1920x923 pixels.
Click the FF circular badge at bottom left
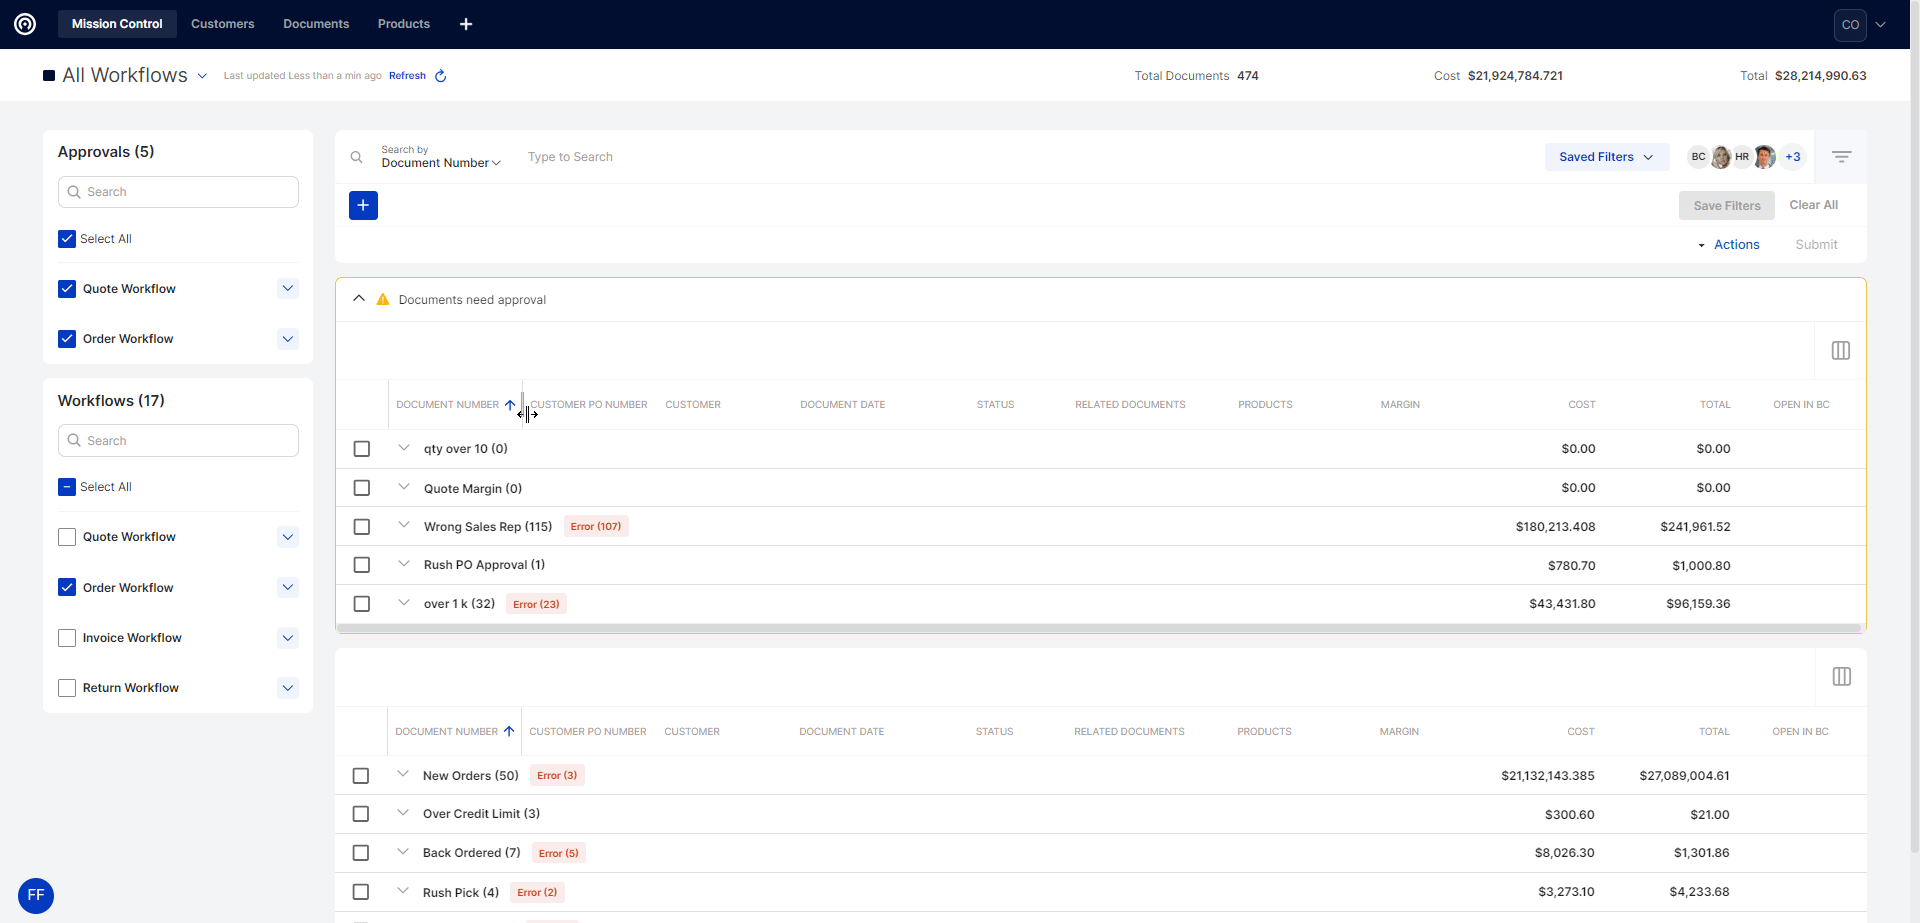pyautogui.click(x=36, y=895)
